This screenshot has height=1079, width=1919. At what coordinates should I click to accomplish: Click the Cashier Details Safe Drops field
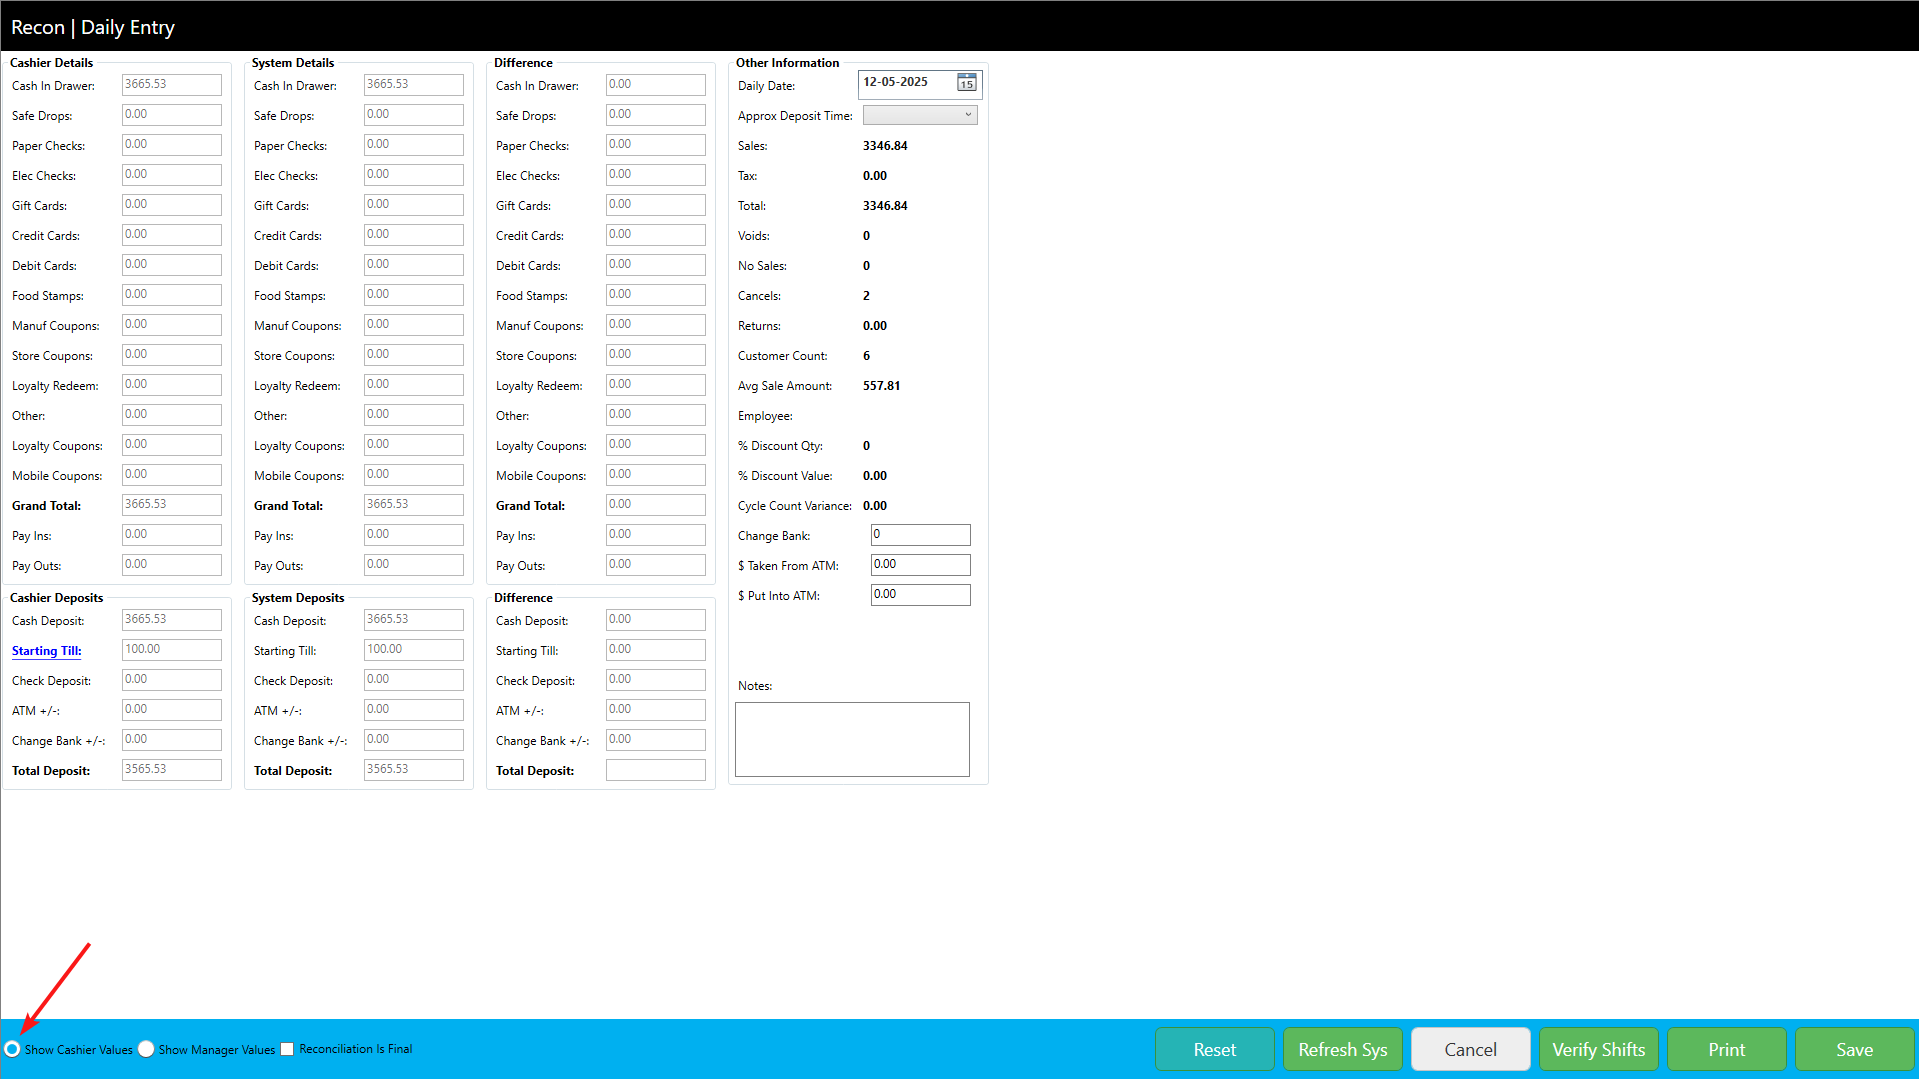pyautogui.click(x=171, y=115)
